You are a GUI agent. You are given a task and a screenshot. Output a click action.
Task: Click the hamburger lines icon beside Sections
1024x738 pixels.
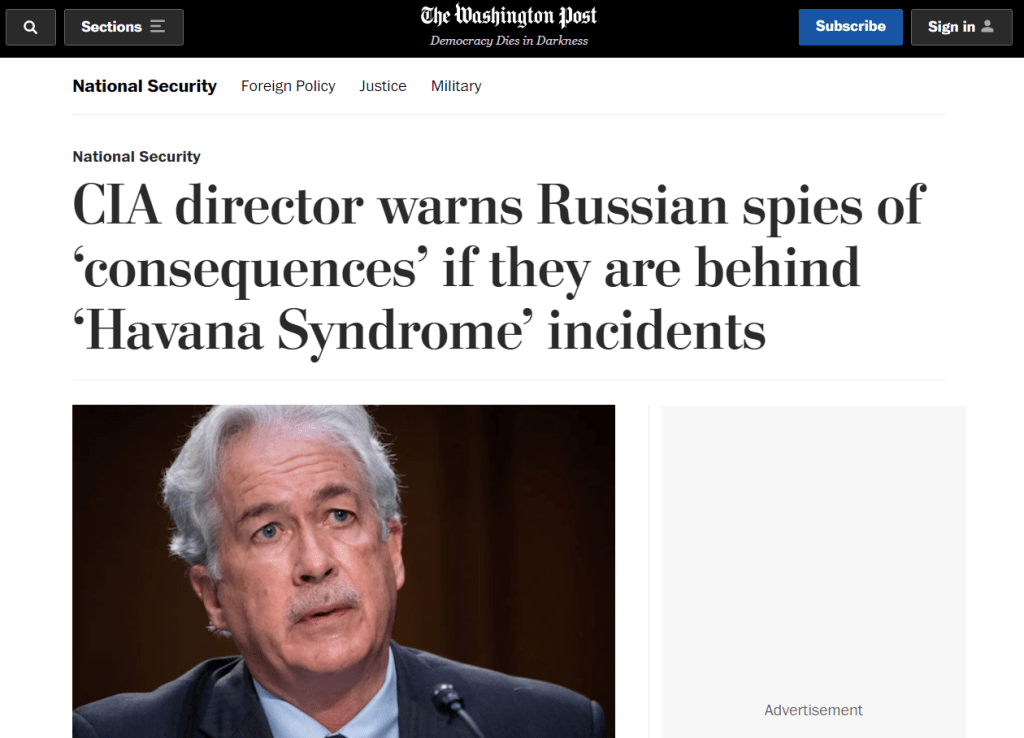[157, 26]
